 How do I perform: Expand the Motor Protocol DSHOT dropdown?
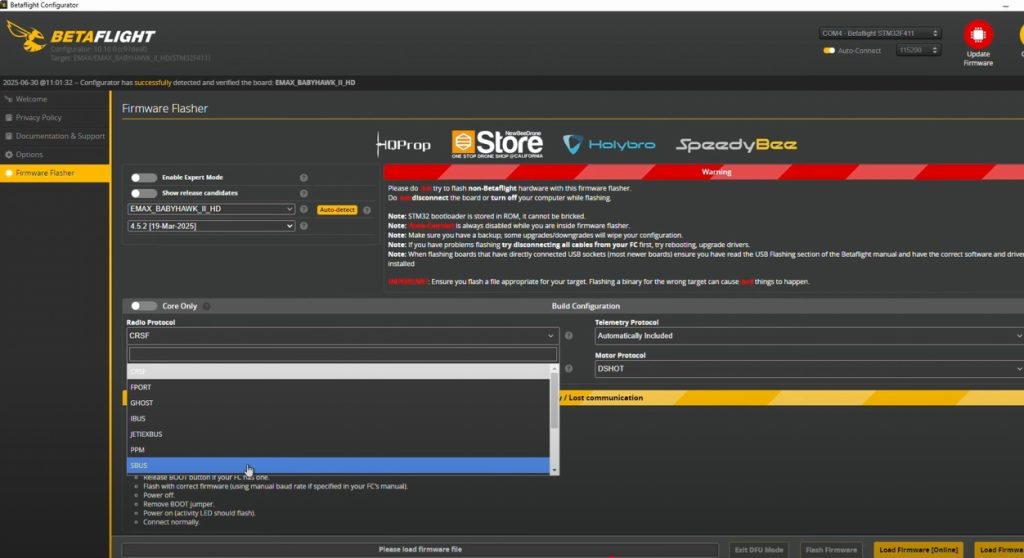[x=809, y=369]
